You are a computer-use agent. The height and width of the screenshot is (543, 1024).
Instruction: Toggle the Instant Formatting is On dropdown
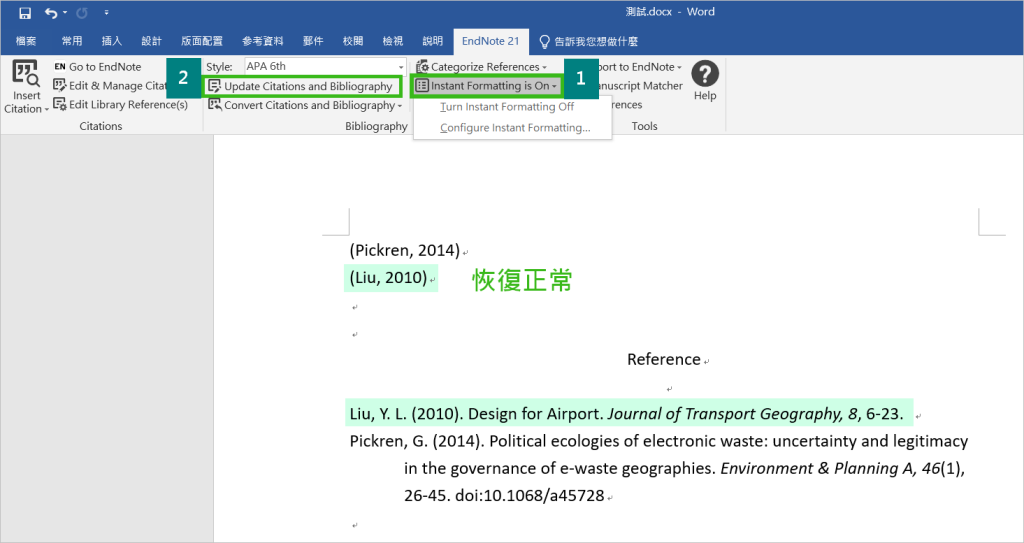[x=487, y=86]
